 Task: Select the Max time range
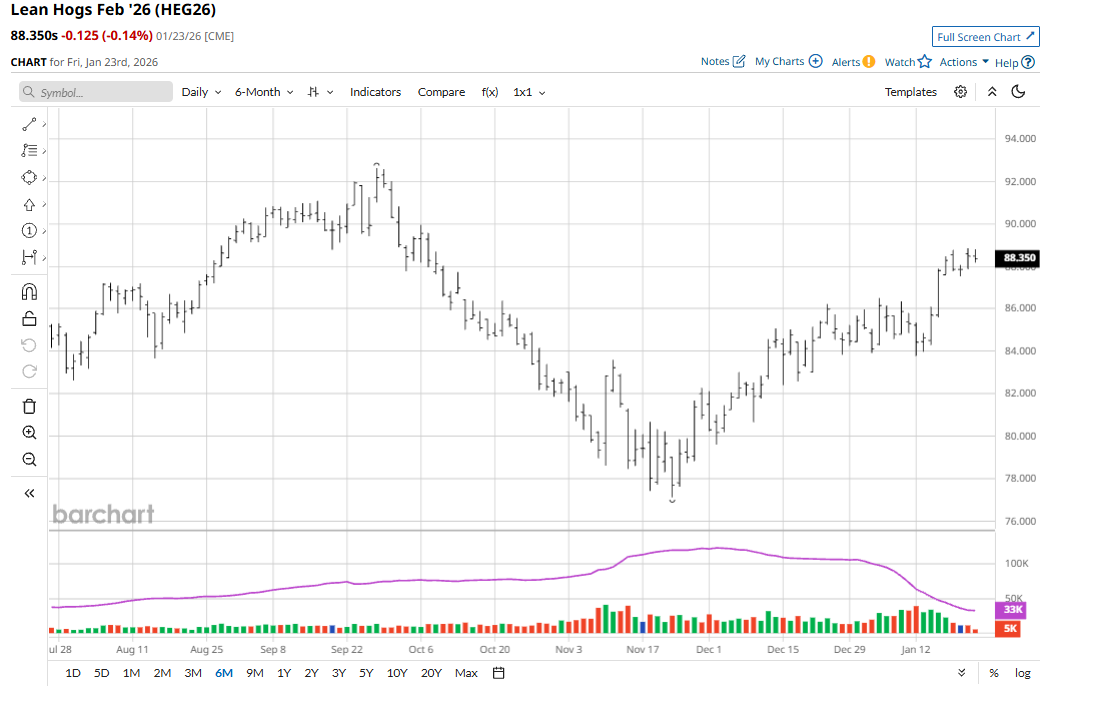pyautogui.click(x=466, y=673)
